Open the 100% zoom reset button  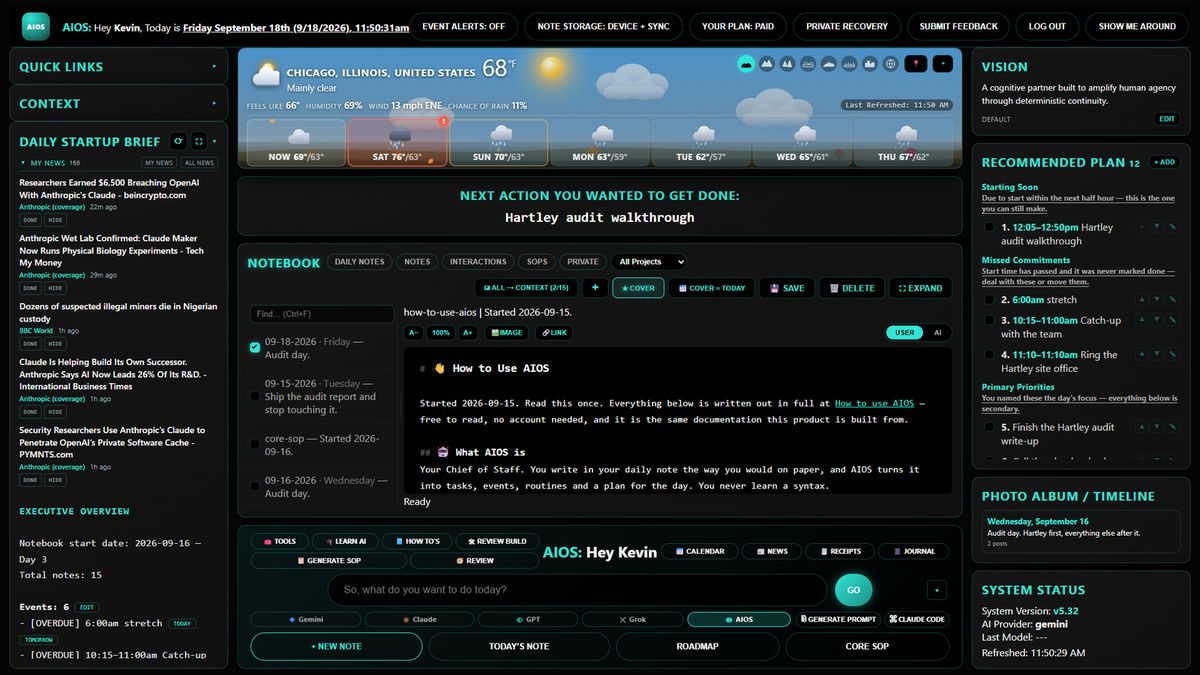(440, 333)
